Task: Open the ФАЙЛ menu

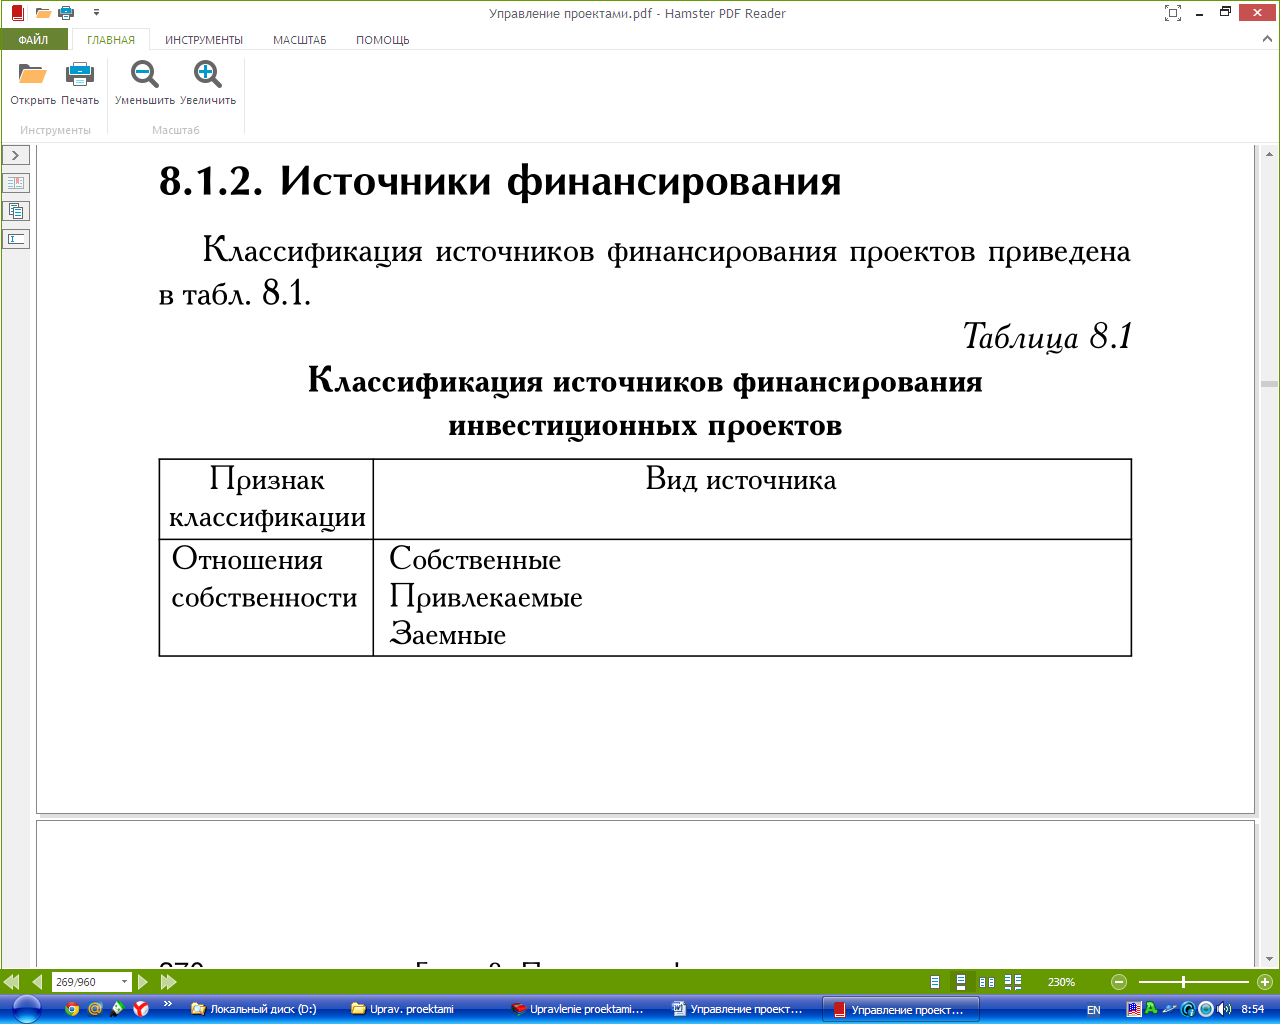Action: (x=33, y=40)
